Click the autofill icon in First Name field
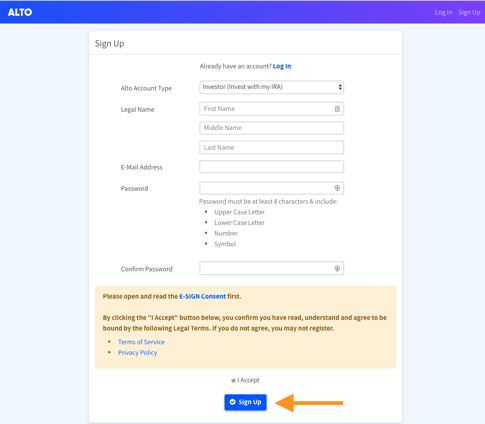Viewport: 485px width, 424px height. click(x=337, y=109)
